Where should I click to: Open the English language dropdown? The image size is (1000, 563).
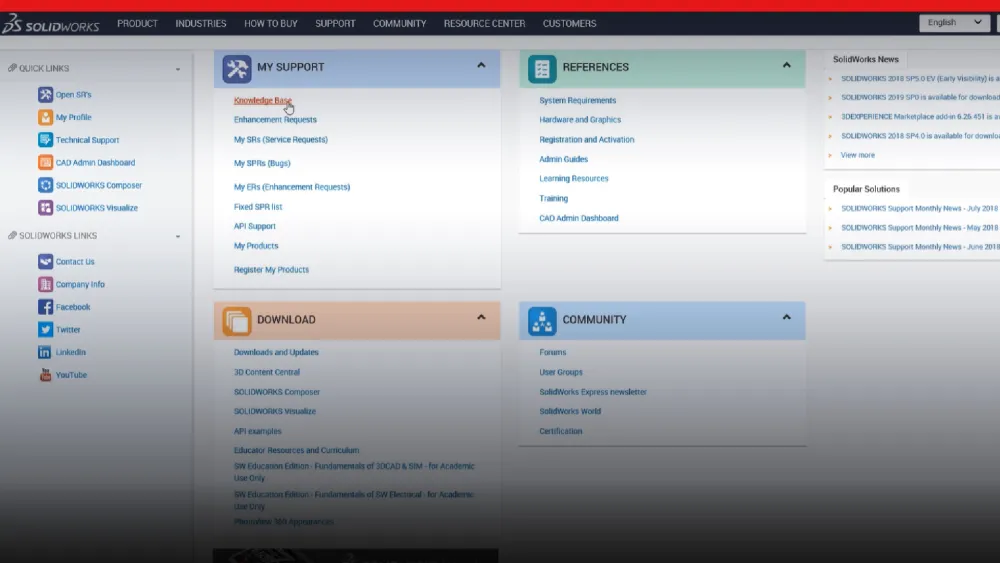(x=954, y=23)
